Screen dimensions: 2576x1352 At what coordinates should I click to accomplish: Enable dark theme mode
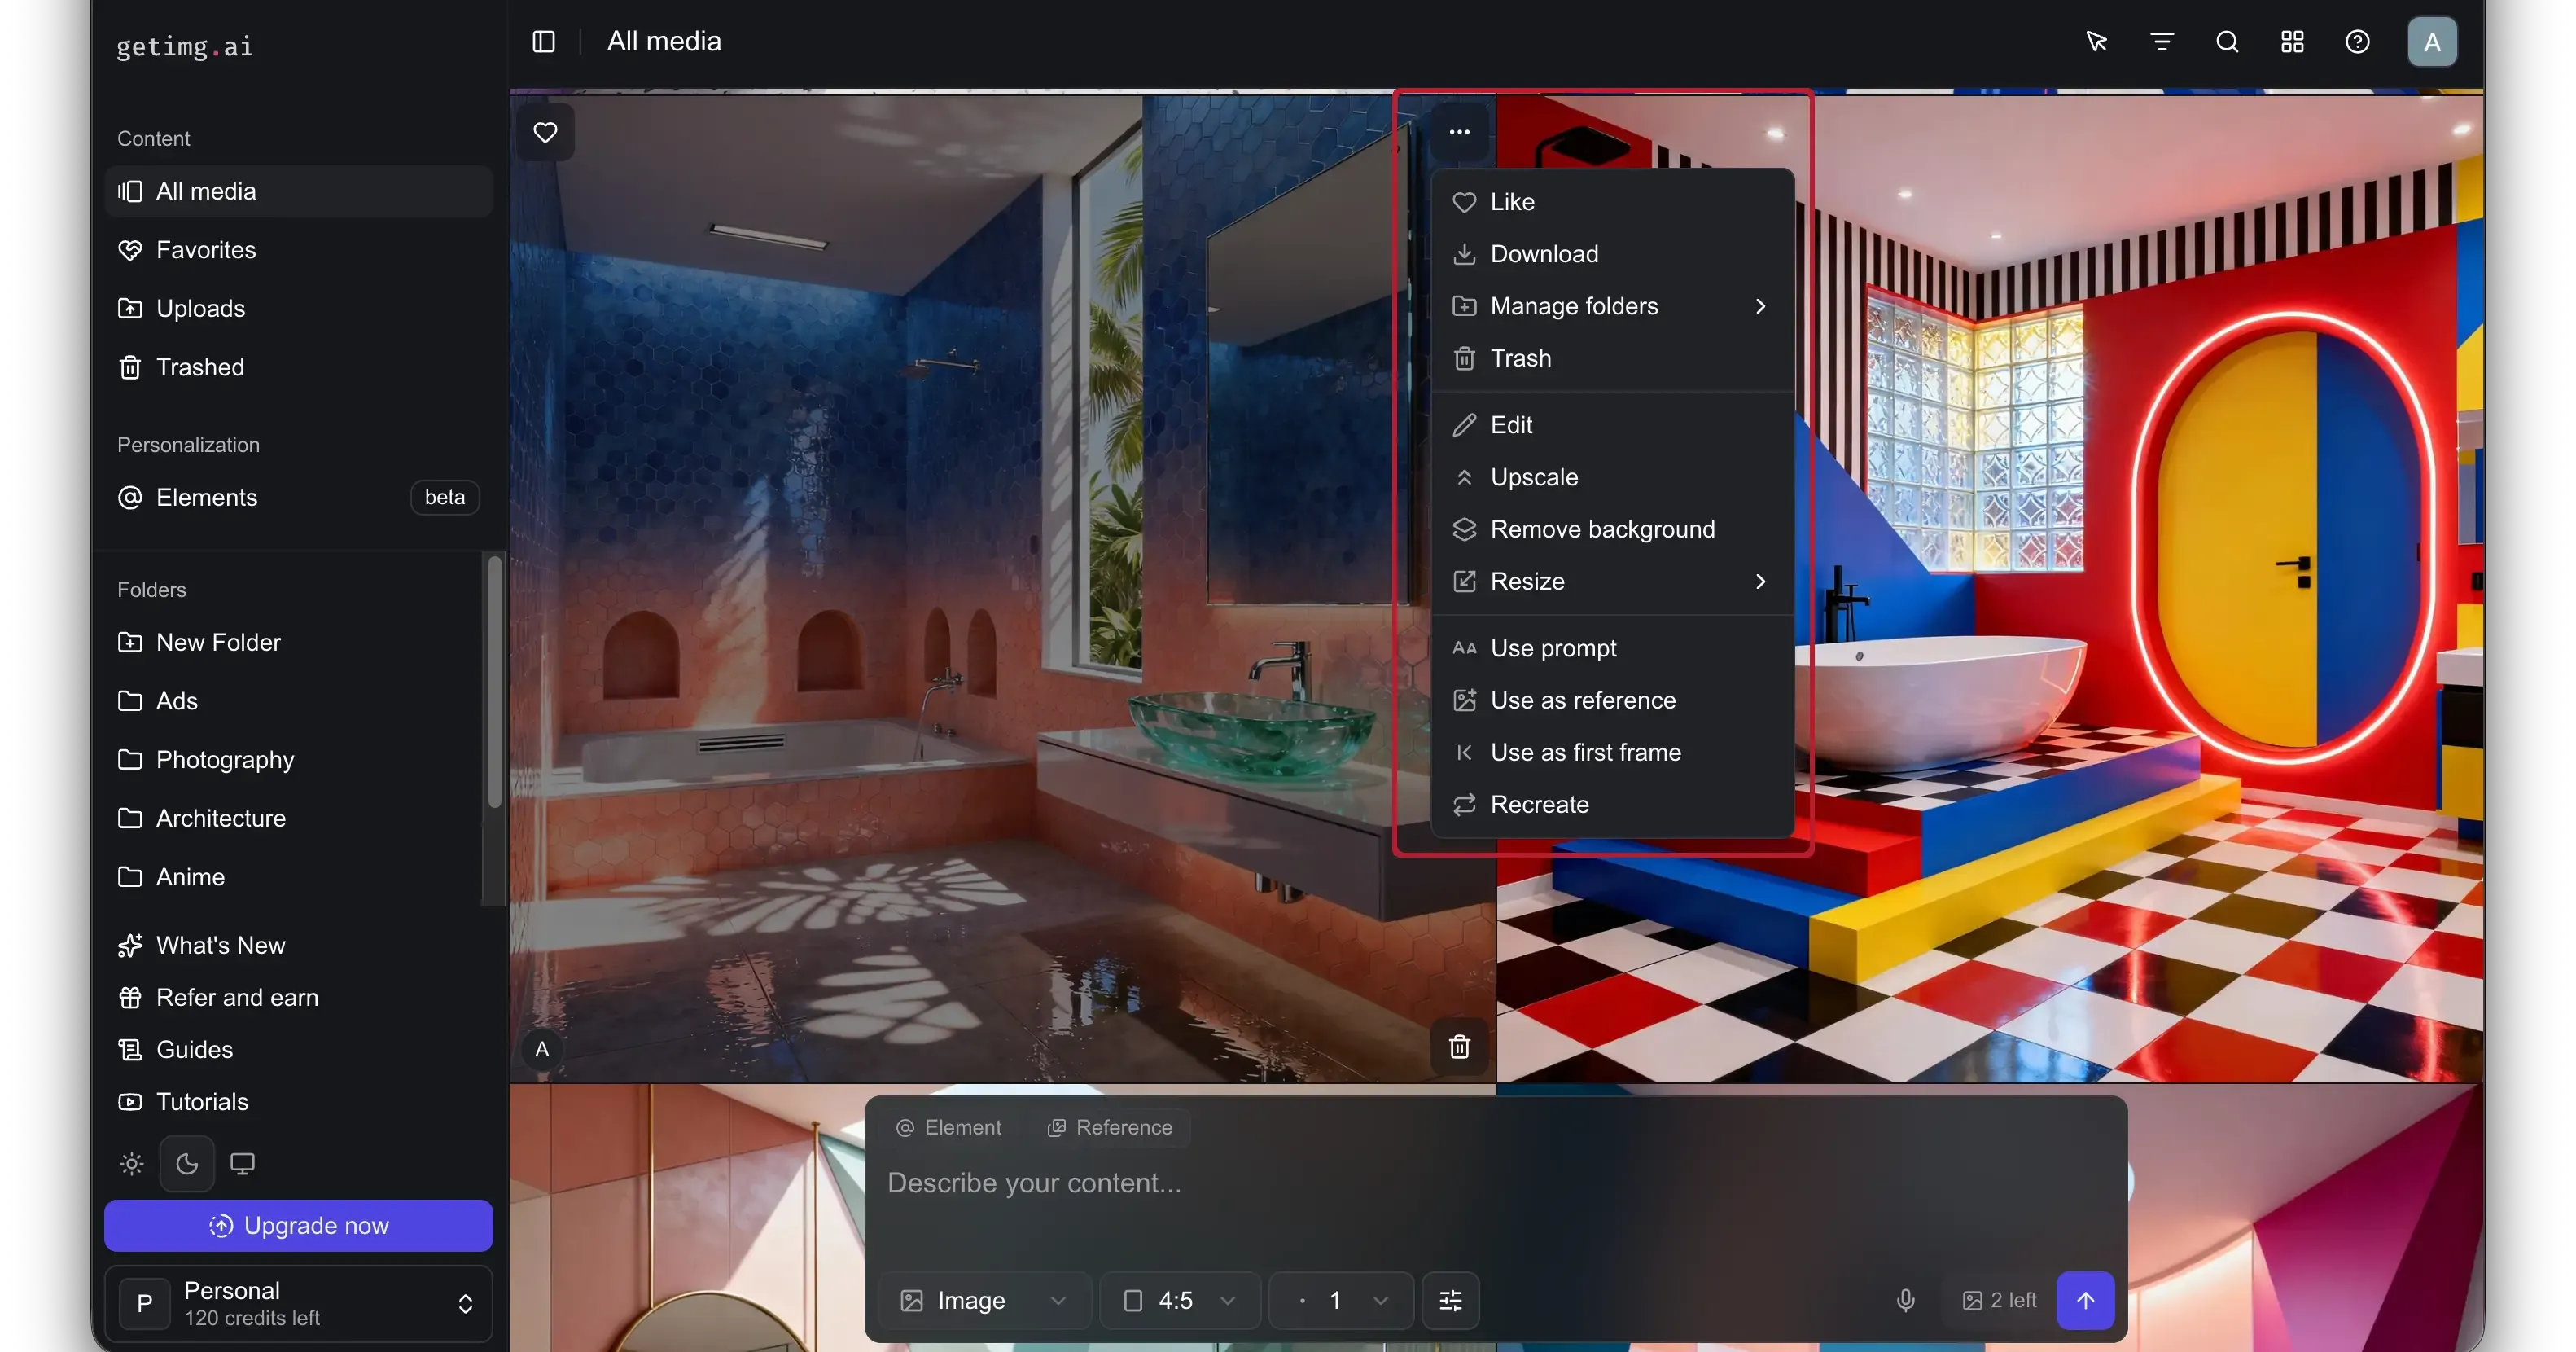[x=186, y=1163]
